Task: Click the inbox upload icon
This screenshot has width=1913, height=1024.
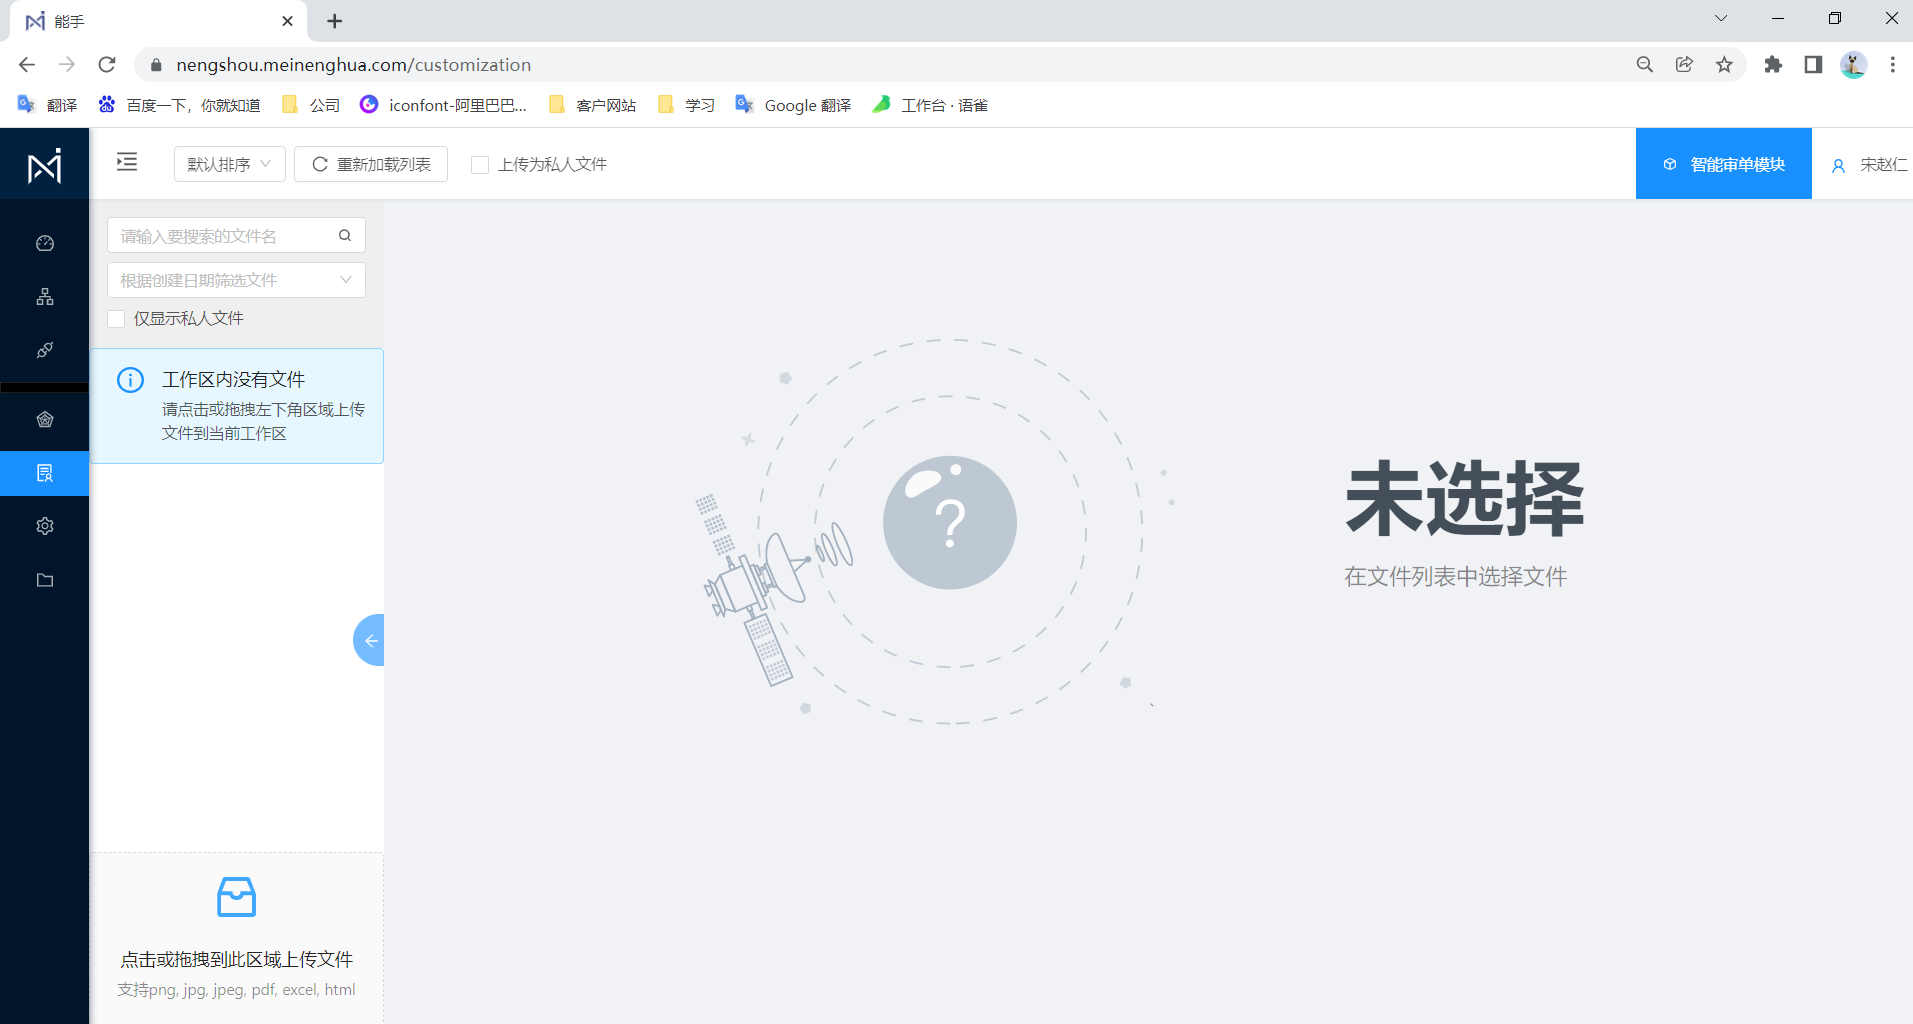Action: pos(237,897)
